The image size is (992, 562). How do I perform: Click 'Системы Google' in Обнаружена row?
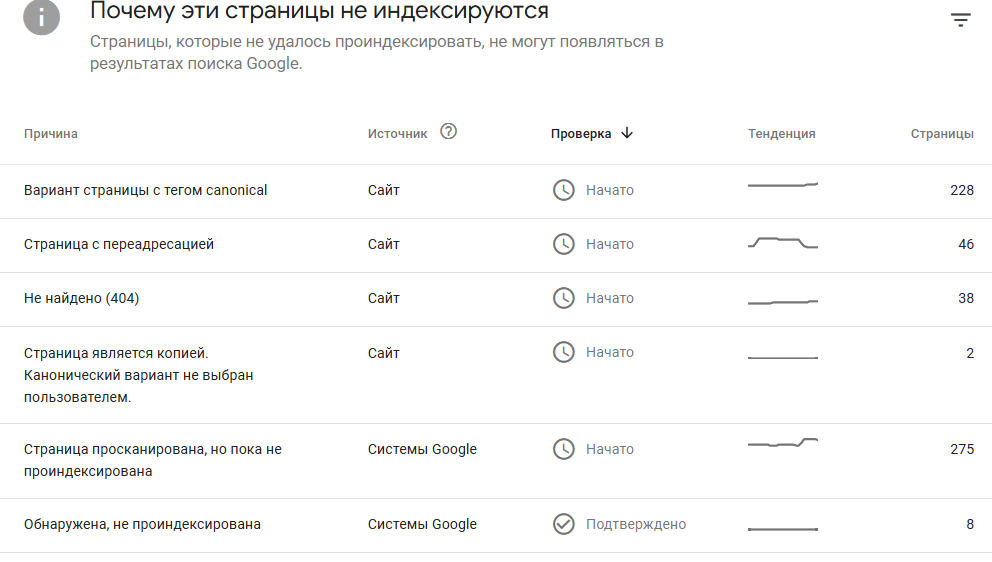(422, 524)
